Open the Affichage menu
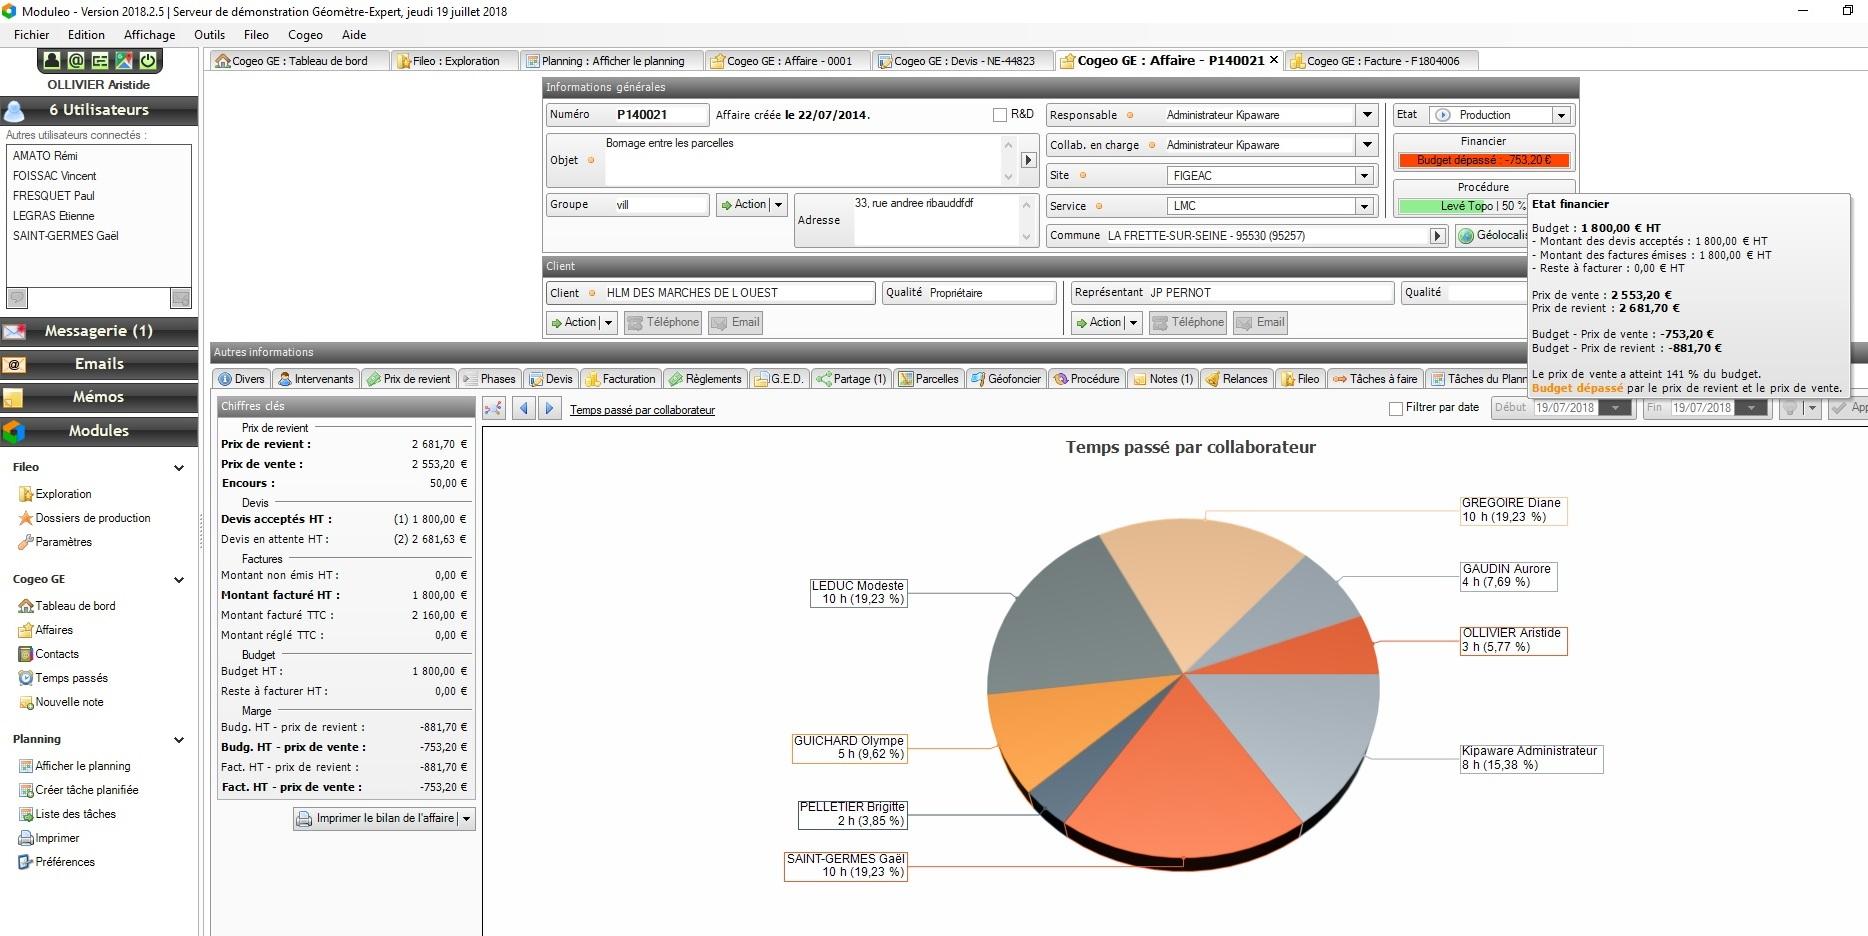 click(x=150, y=35)
